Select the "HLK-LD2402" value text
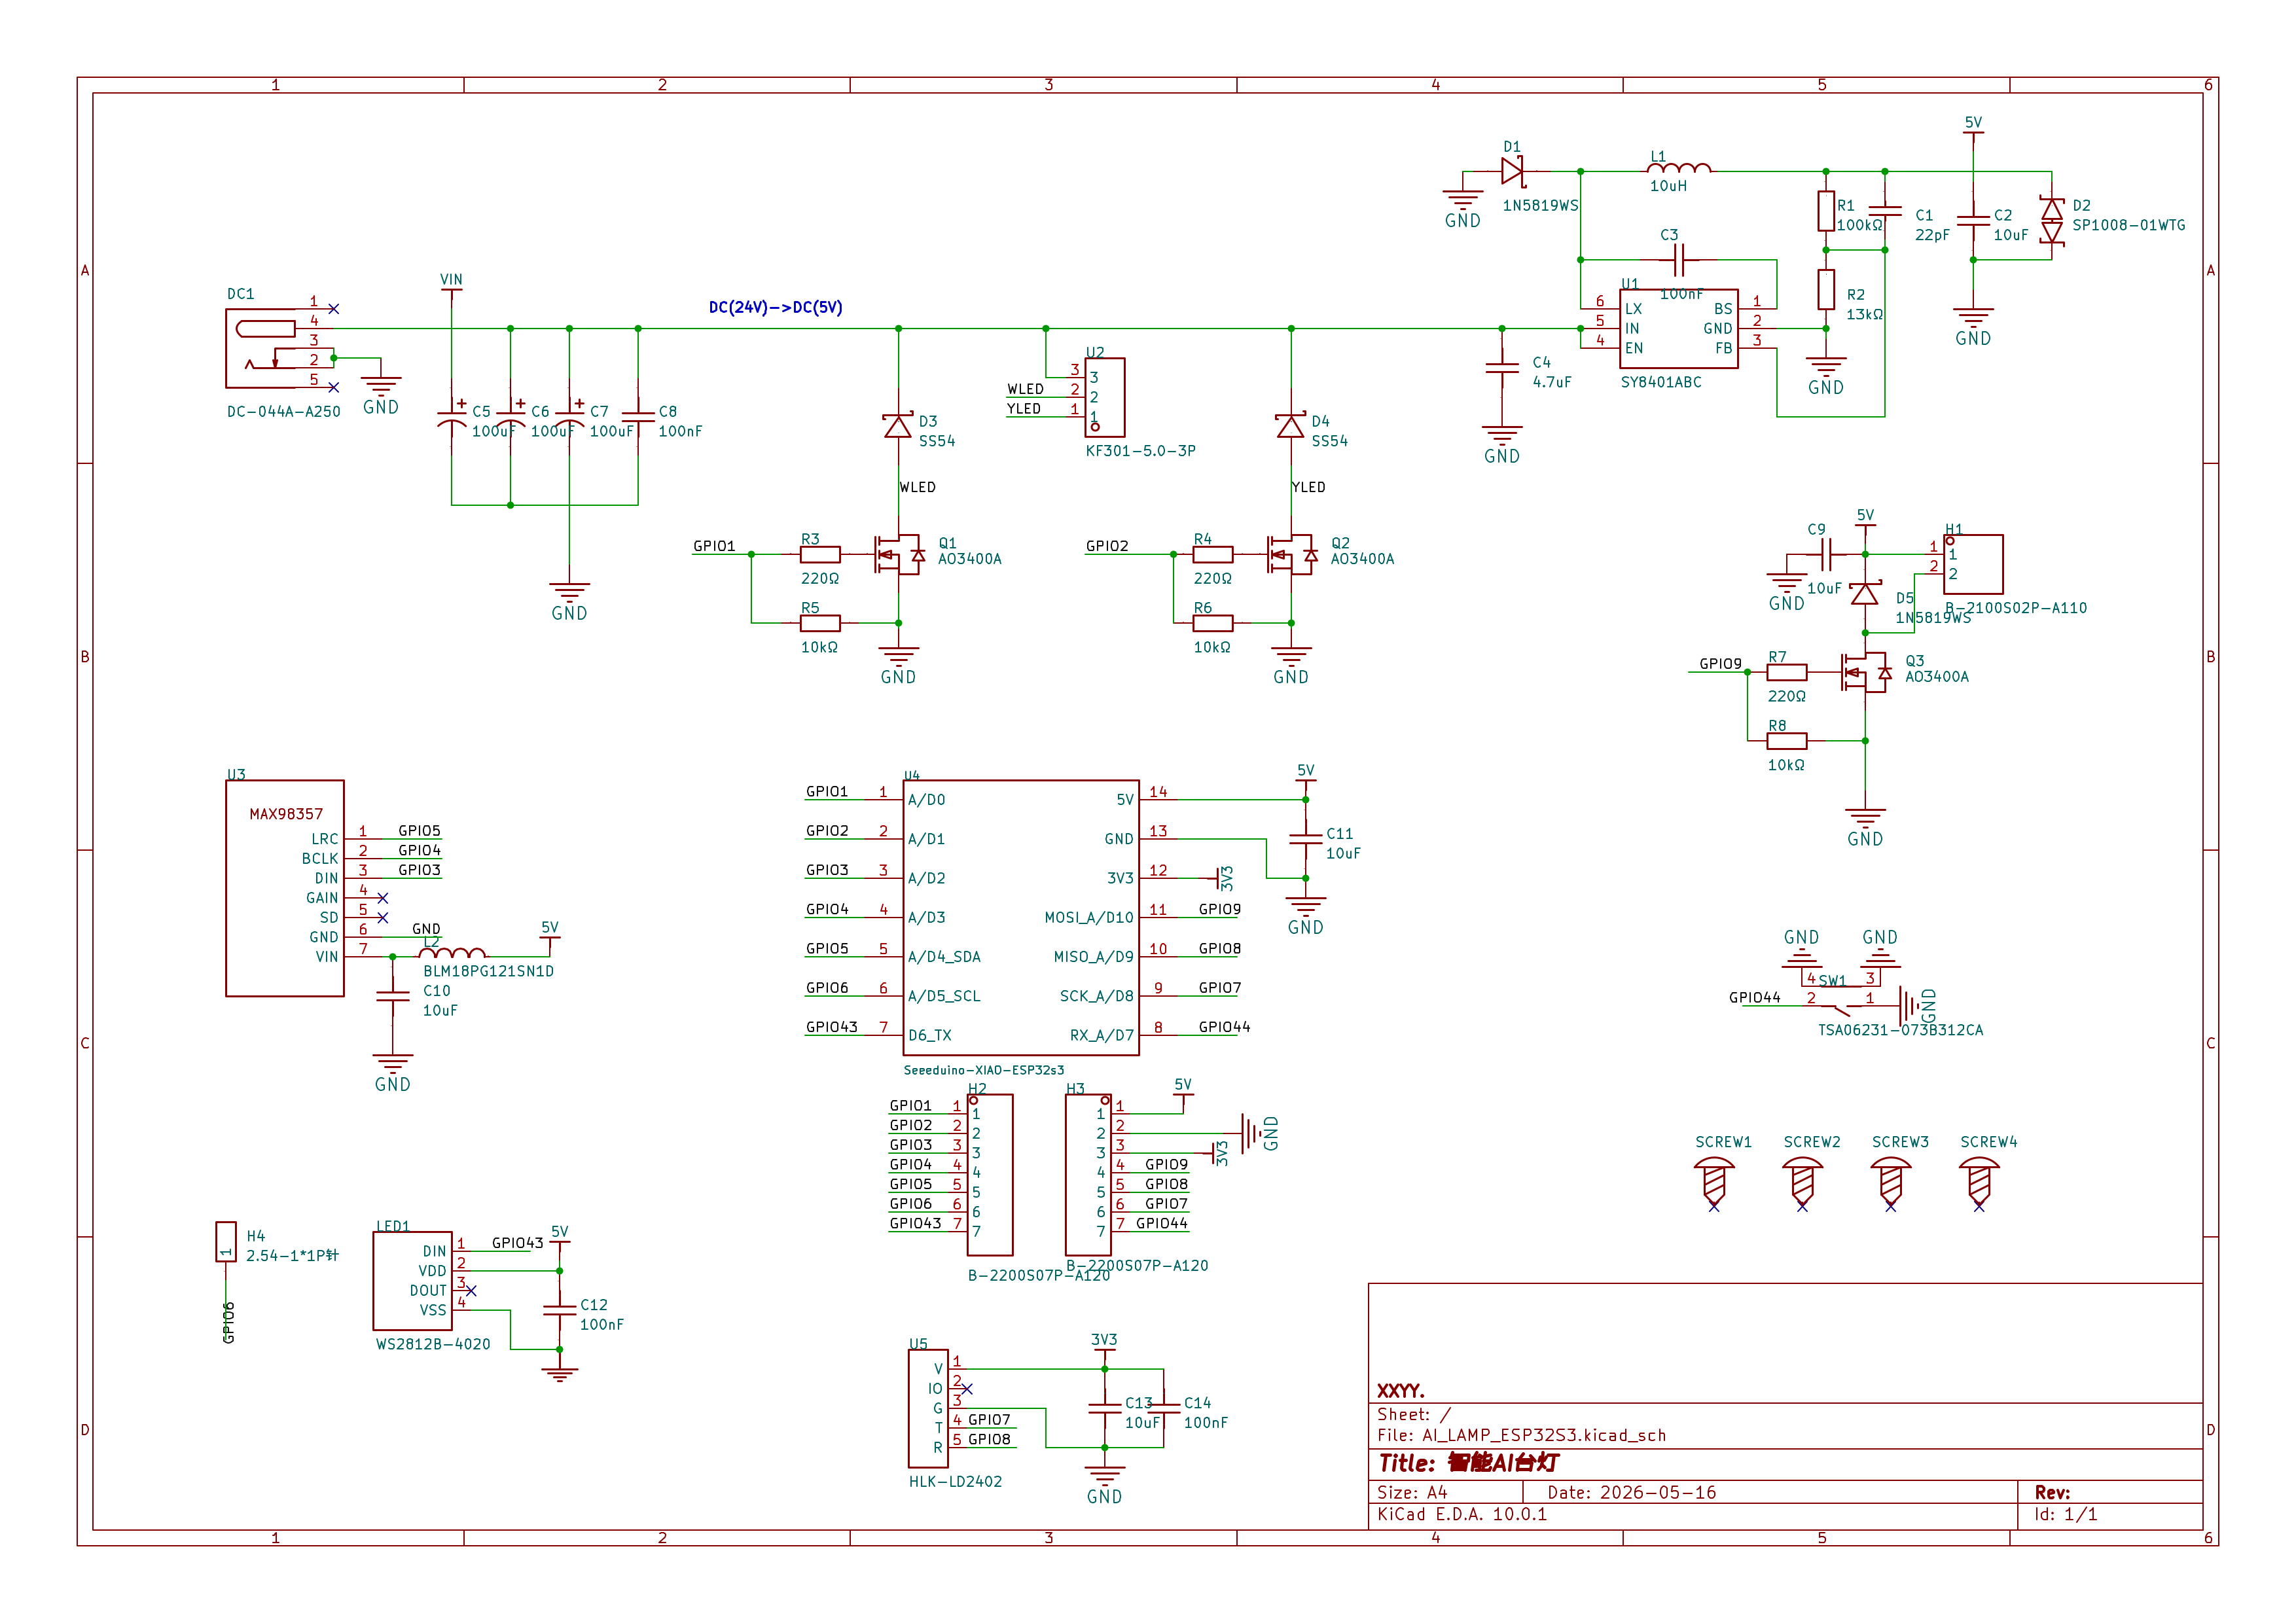 pyautogui.click(x=955, y=1481)
